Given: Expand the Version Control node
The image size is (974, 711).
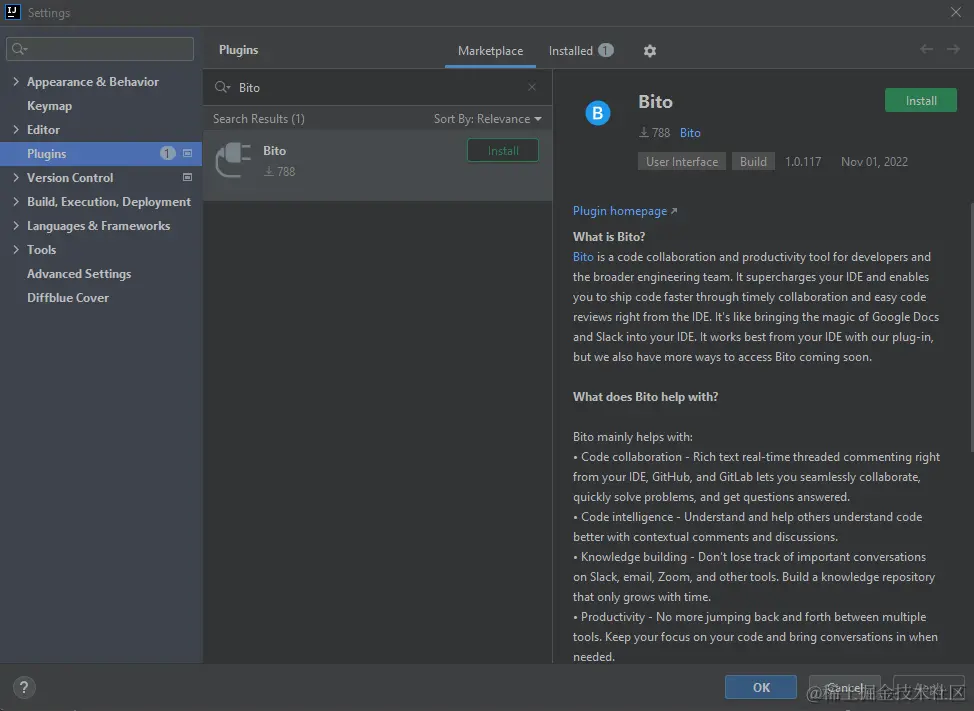Looking at the screenshot, I should (16, 178).
